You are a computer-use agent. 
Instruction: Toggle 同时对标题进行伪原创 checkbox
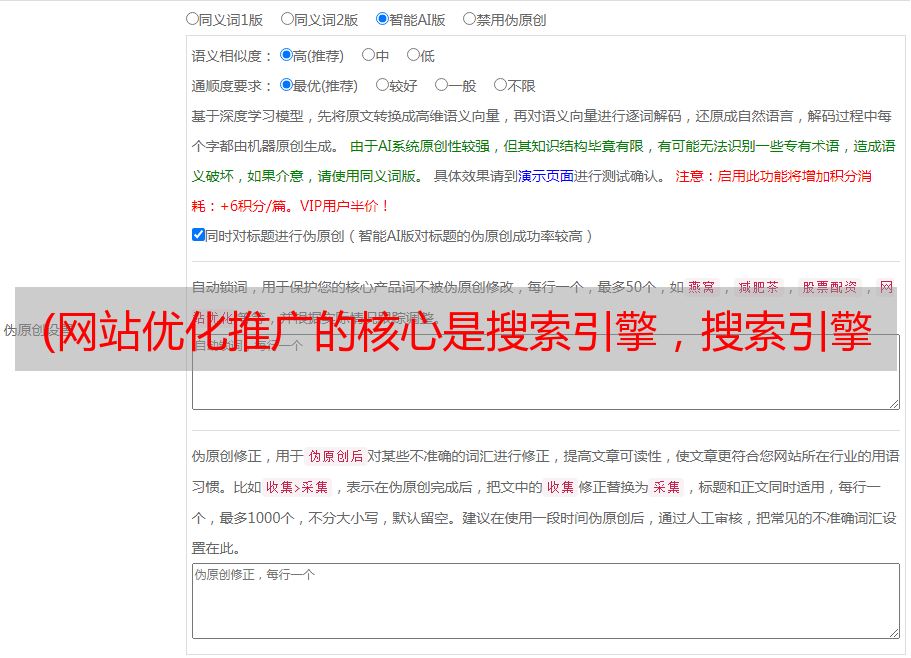pos(198,235)
